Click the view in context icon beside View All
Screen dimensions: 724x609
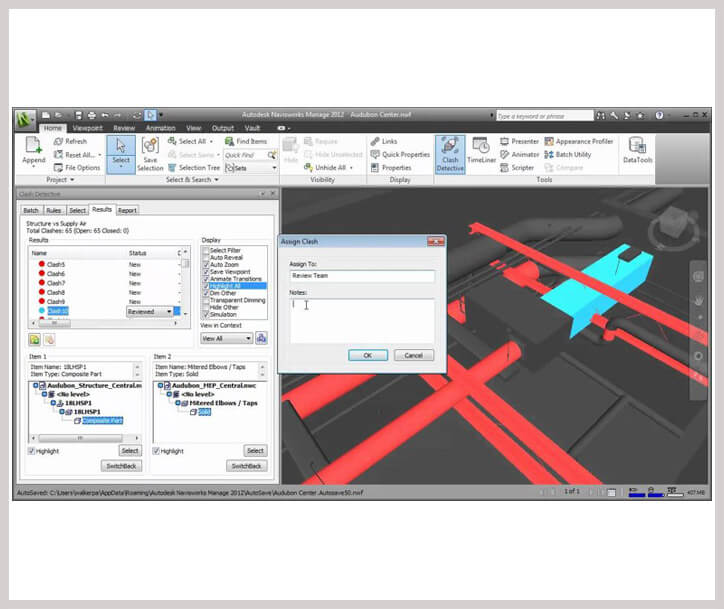(x=261, y=338)
